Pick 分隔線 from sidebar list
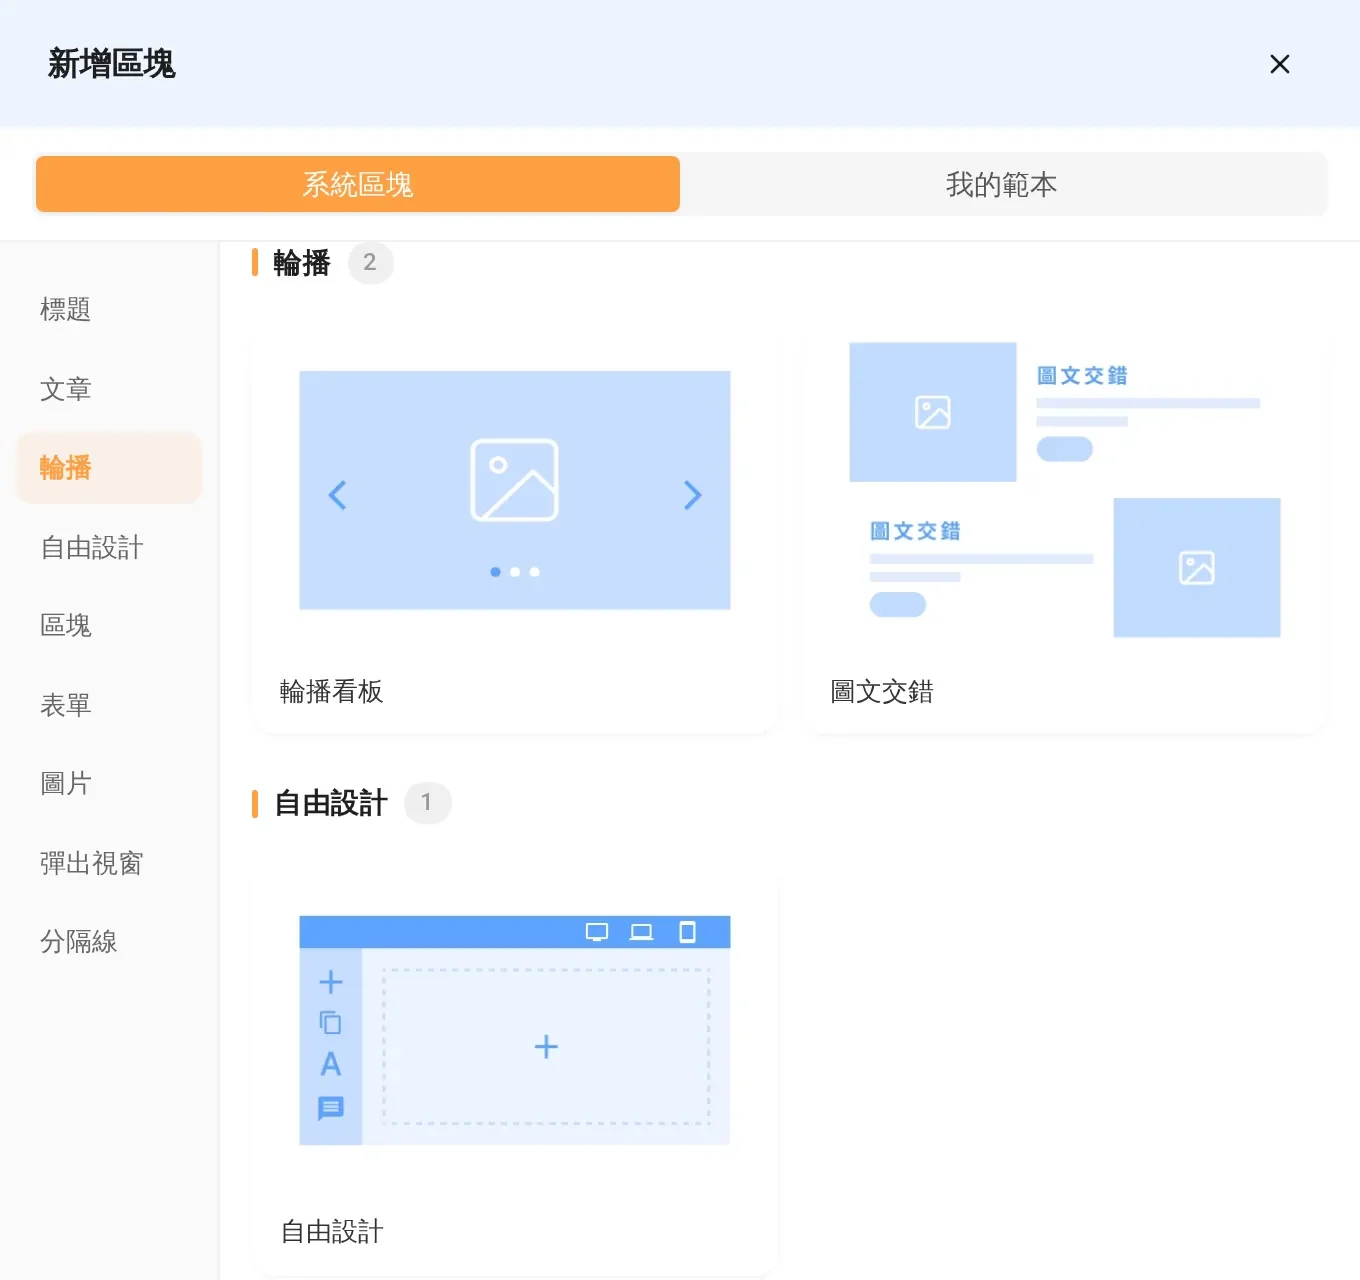 (x=79, y=942)
